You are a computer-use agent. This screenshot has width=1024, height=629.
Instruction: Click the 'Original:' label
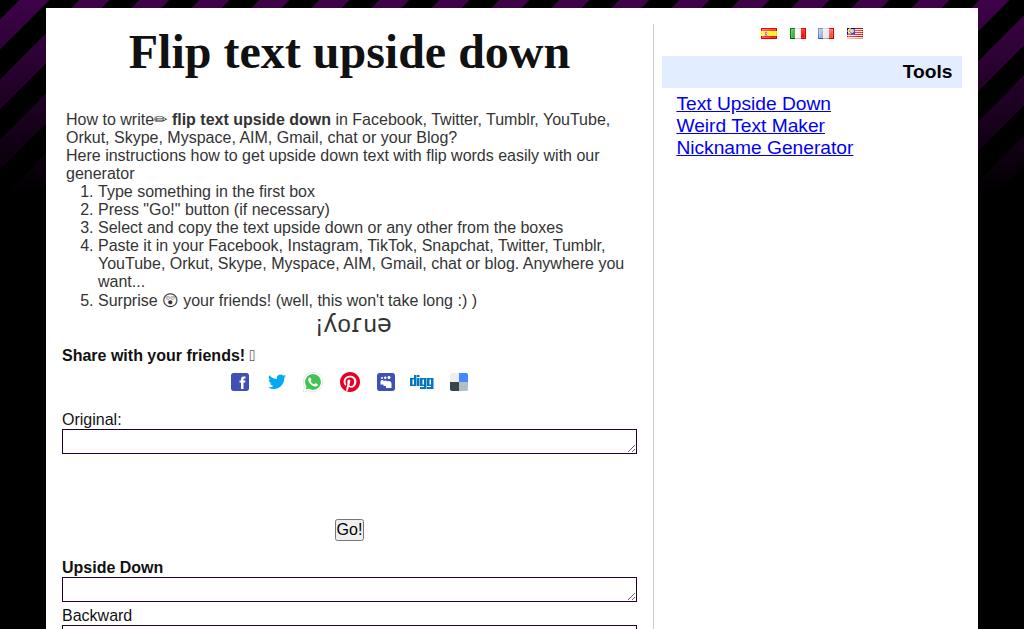pos(92,419)
